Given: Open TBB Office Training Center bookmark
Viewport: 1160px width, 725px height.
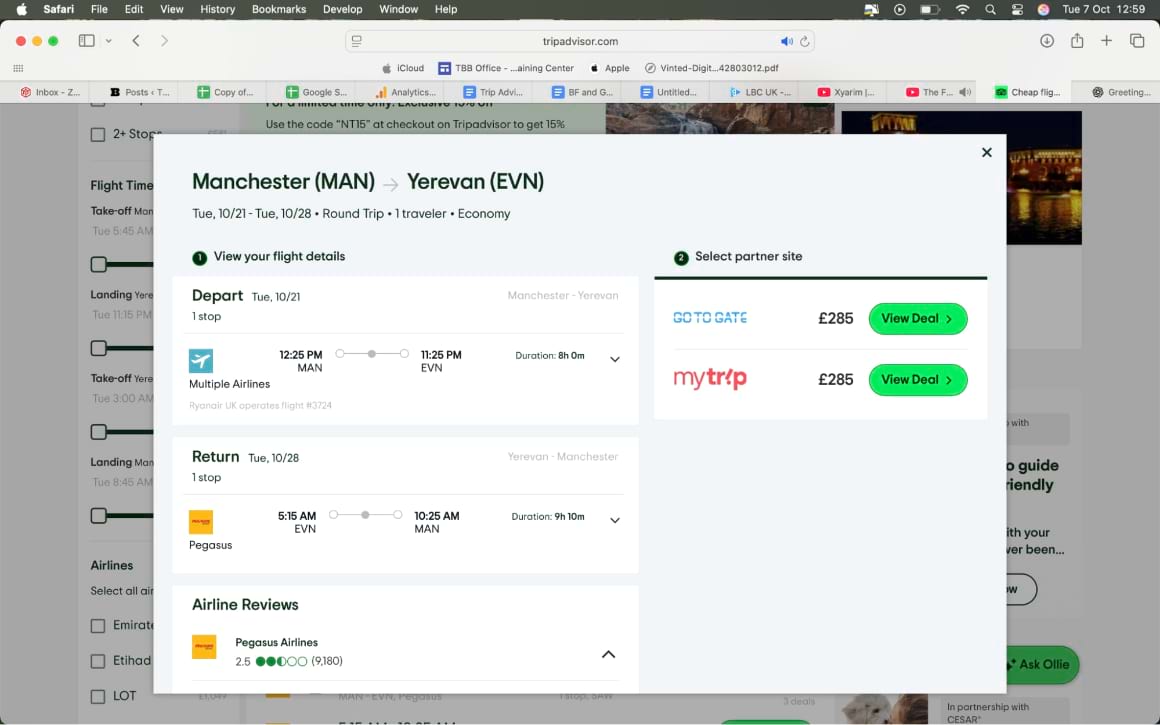Looking at the screenshot, I should (x=506, y=68).
